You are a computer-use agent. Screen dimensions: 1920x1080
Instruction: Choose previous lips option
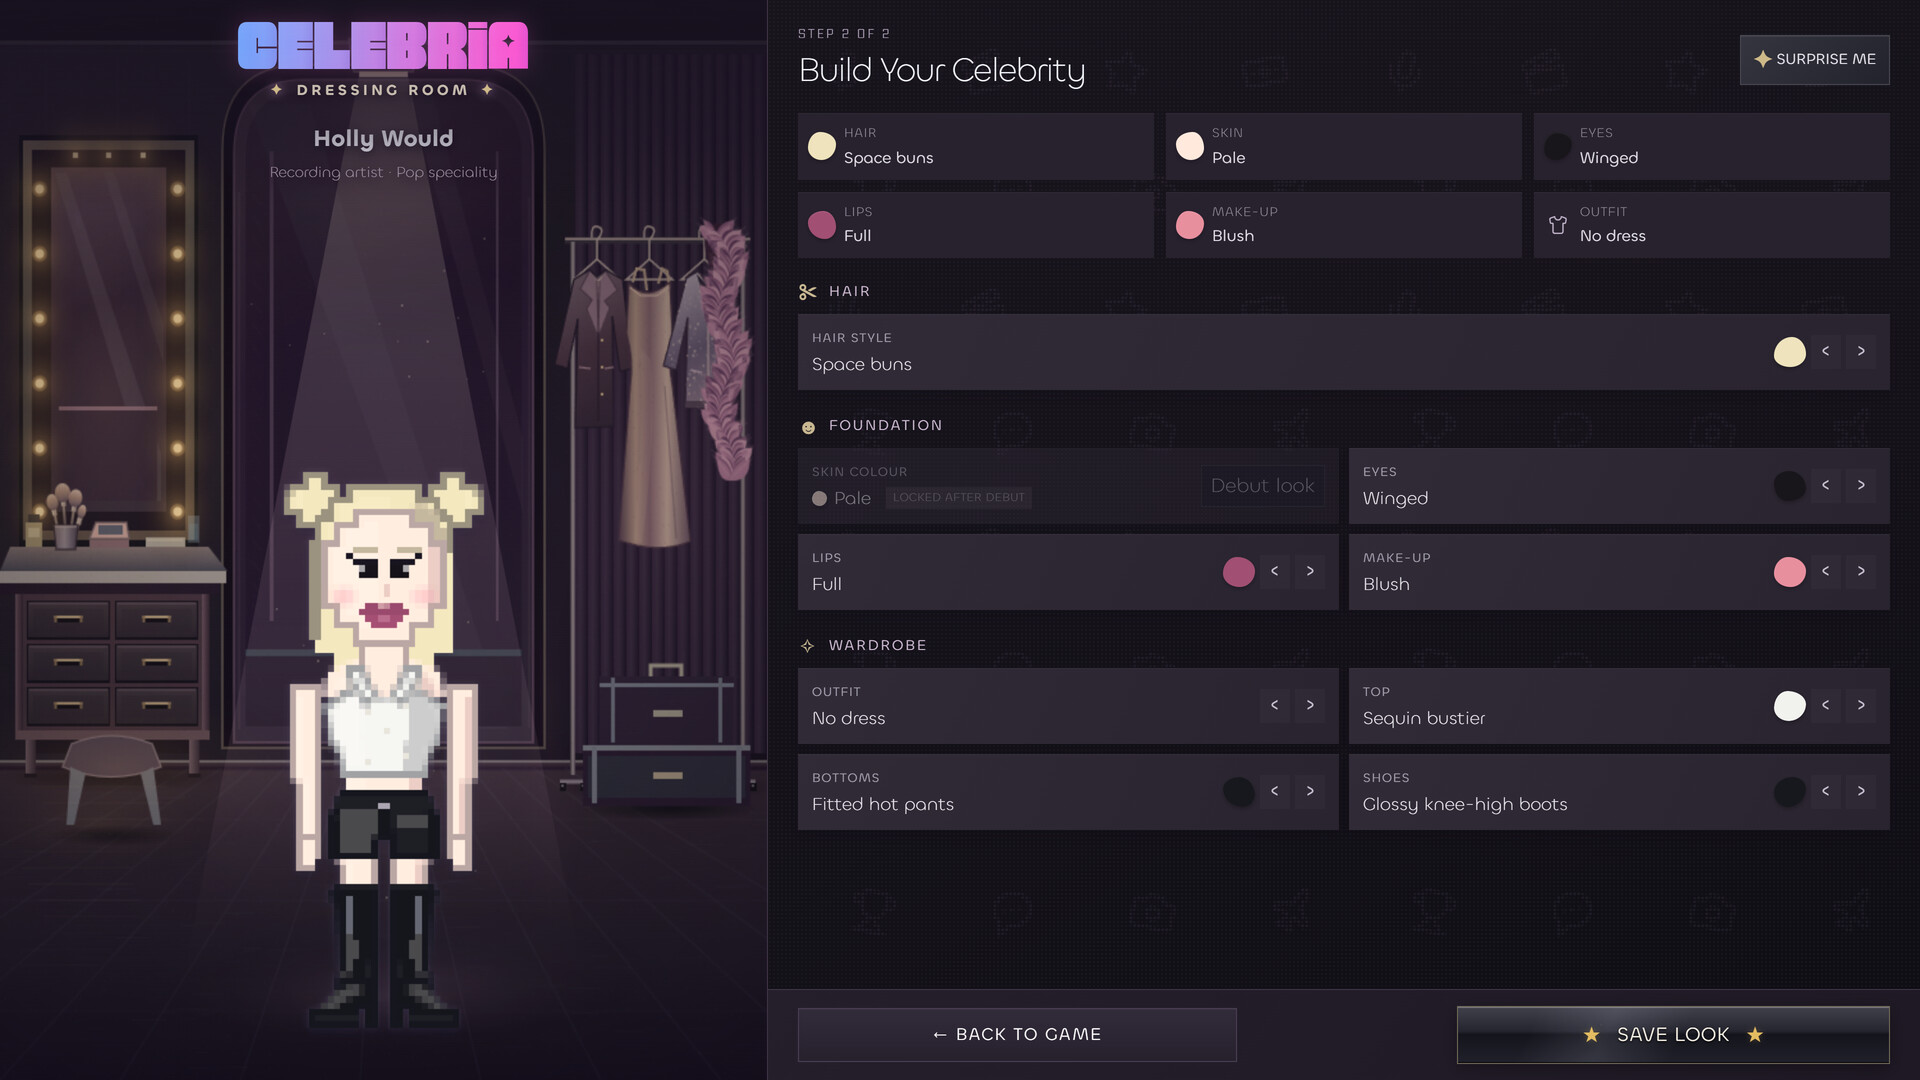coord(1274,571)
